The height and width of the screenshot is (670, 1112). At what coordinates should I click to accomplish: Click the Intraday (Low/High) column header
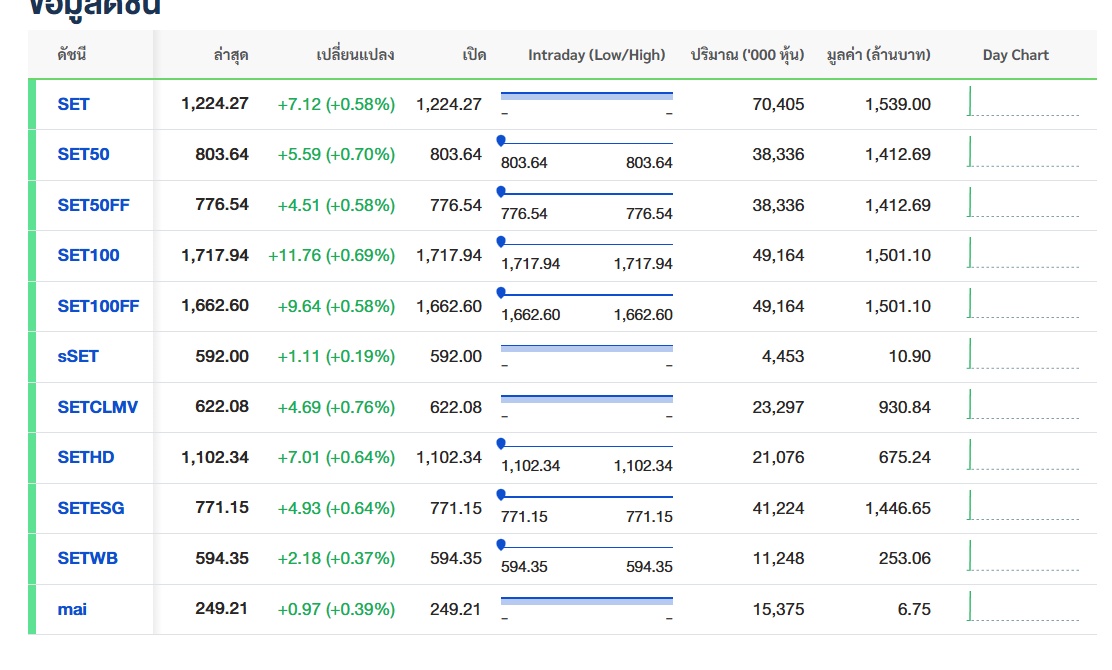596,55
